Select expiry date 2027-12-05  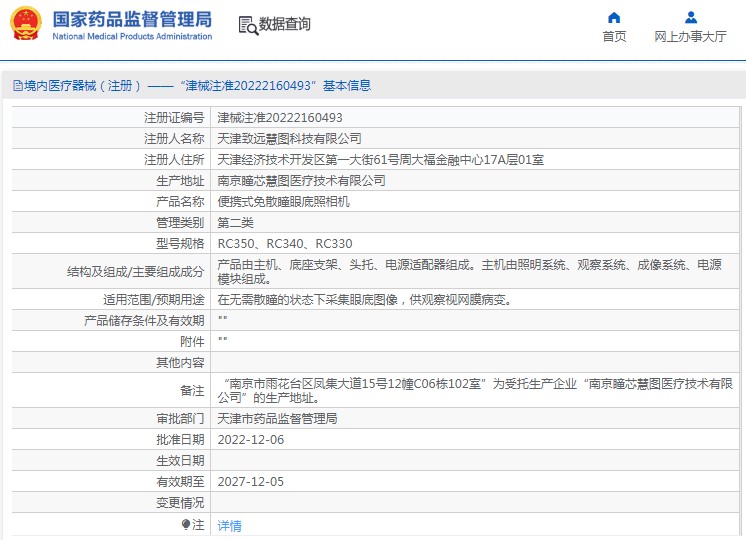[251, 481]
